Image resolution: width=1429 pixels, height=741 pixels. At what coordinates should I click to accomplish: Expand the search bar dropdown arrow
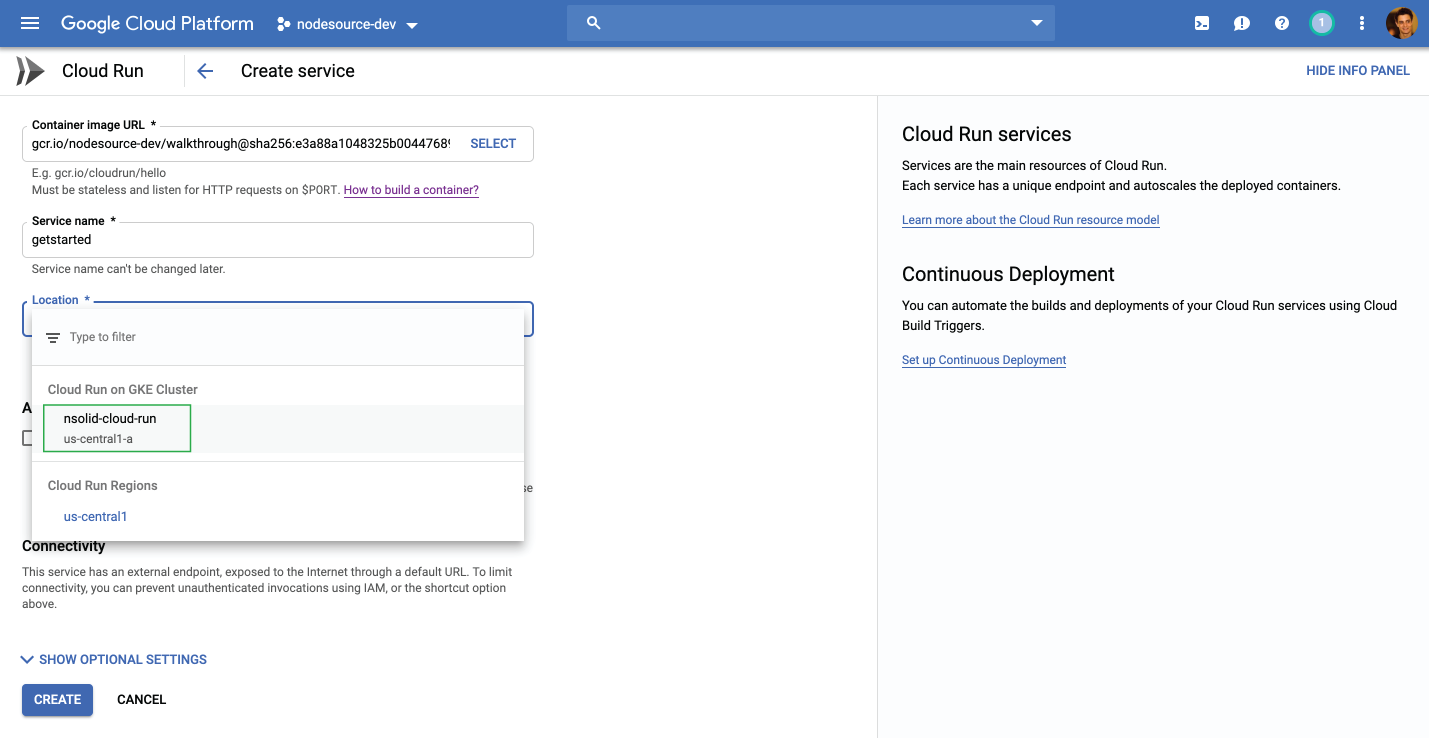tap(1037, 23)
